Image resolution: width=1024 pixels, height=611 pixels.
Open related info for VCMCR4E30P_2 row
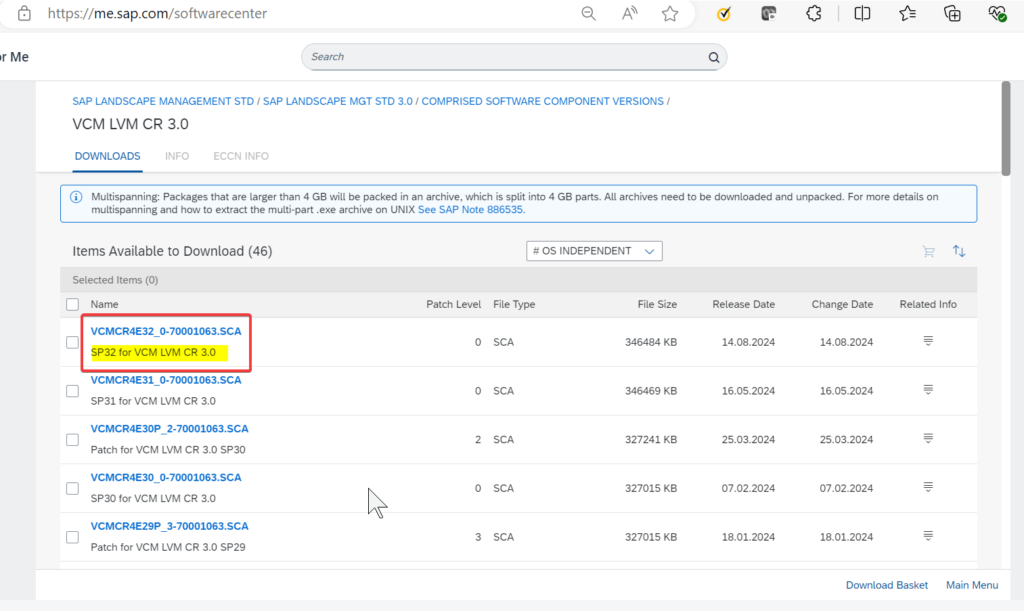(x=928, y=438)
